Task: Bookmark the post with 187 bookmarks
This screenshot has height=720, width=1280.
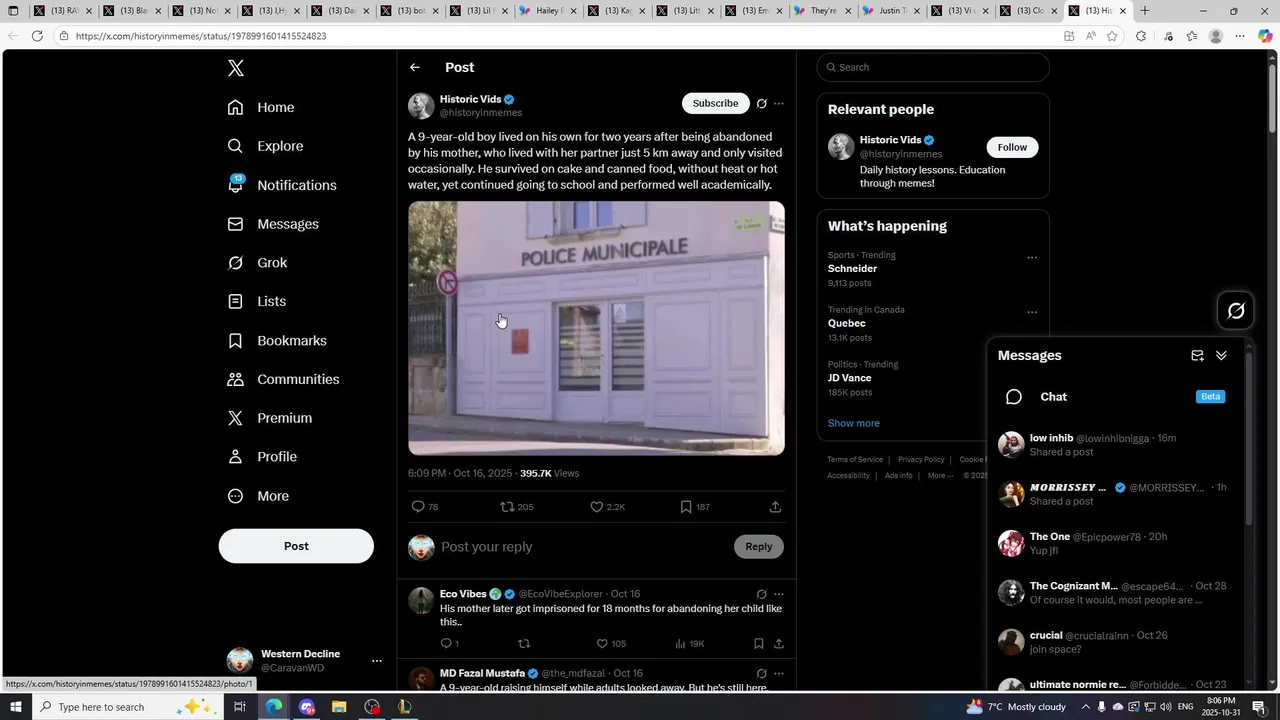Action: coord(686,507)
